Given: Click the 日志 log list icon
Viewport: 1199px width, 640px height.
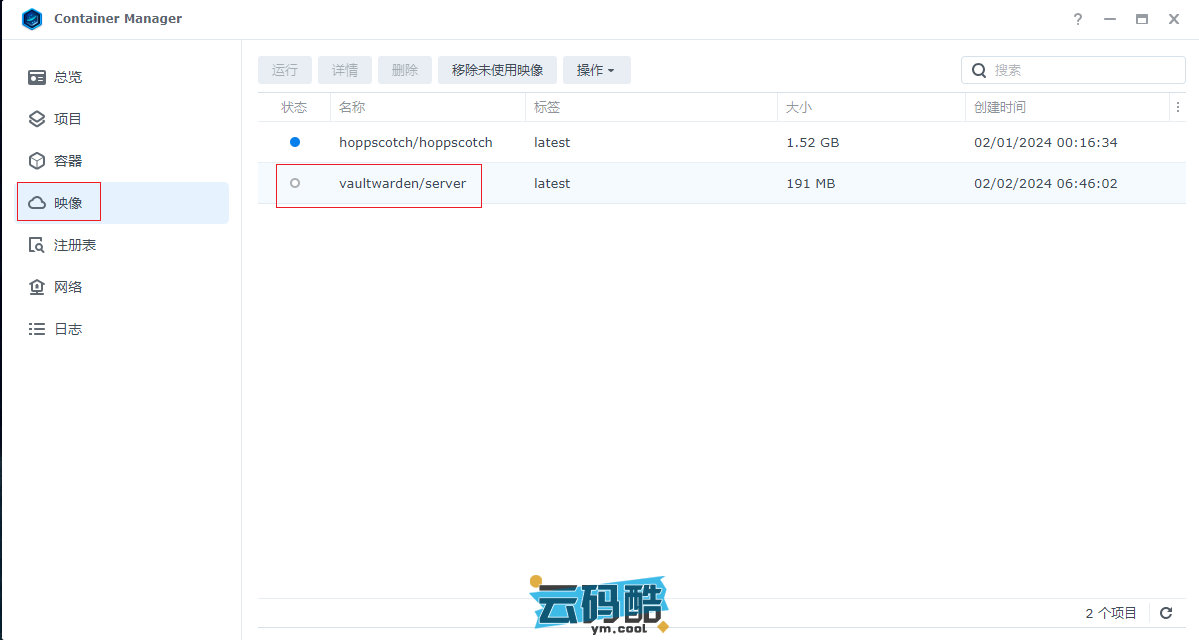Looking at the screenshot, I should point(37,329).
